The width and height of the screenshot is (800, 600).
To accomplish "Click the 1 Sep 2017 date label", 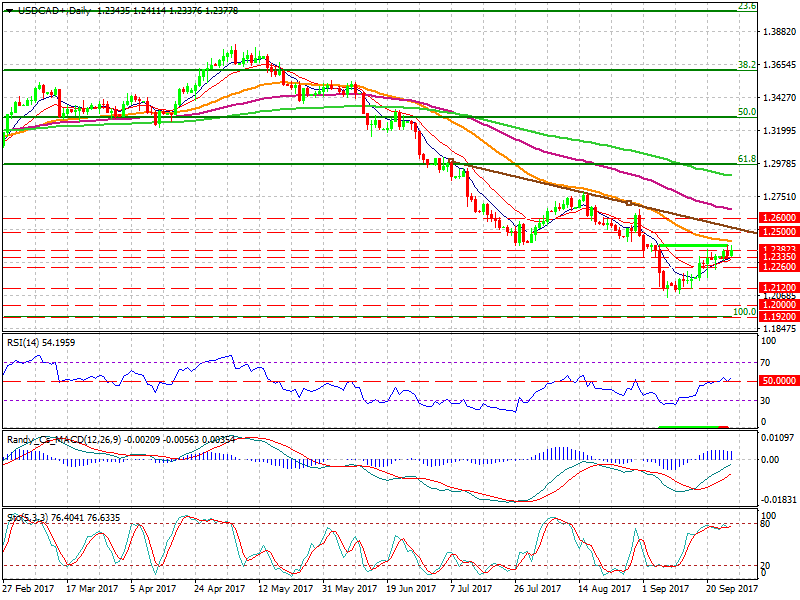I will coord(665,590).
